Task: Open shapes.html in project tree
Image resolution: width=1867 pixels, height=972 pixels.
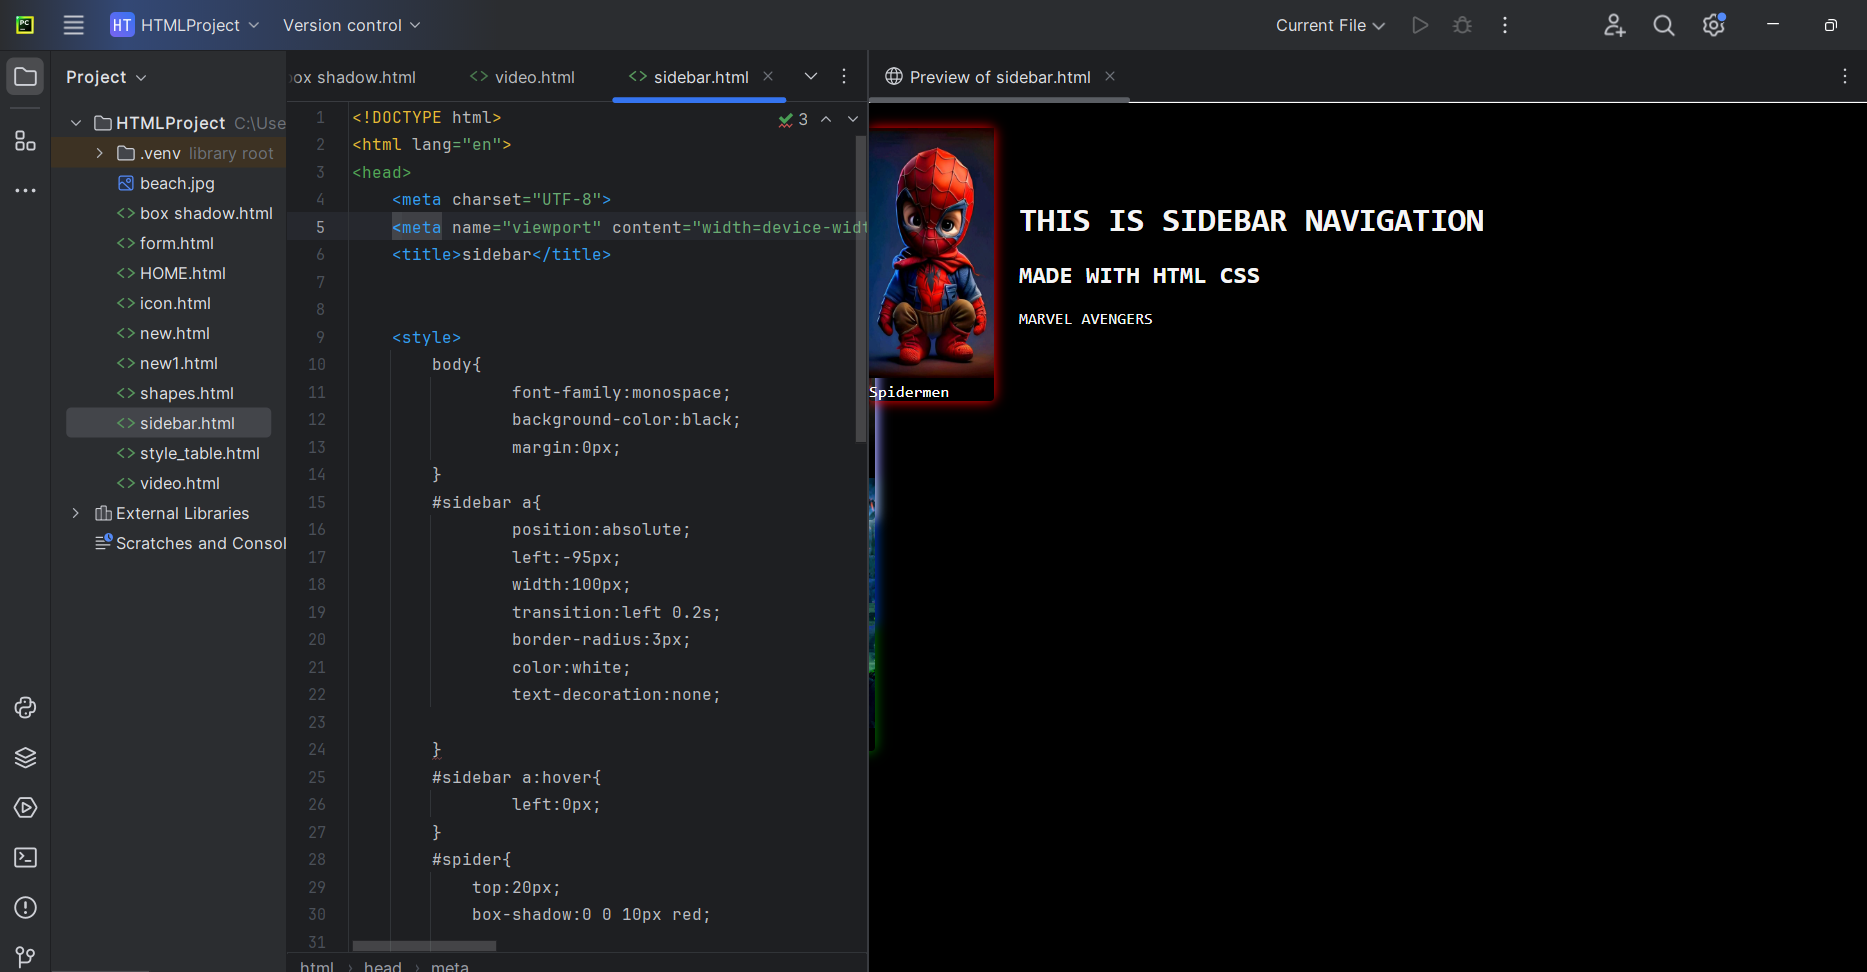Action: pos(187,393)
